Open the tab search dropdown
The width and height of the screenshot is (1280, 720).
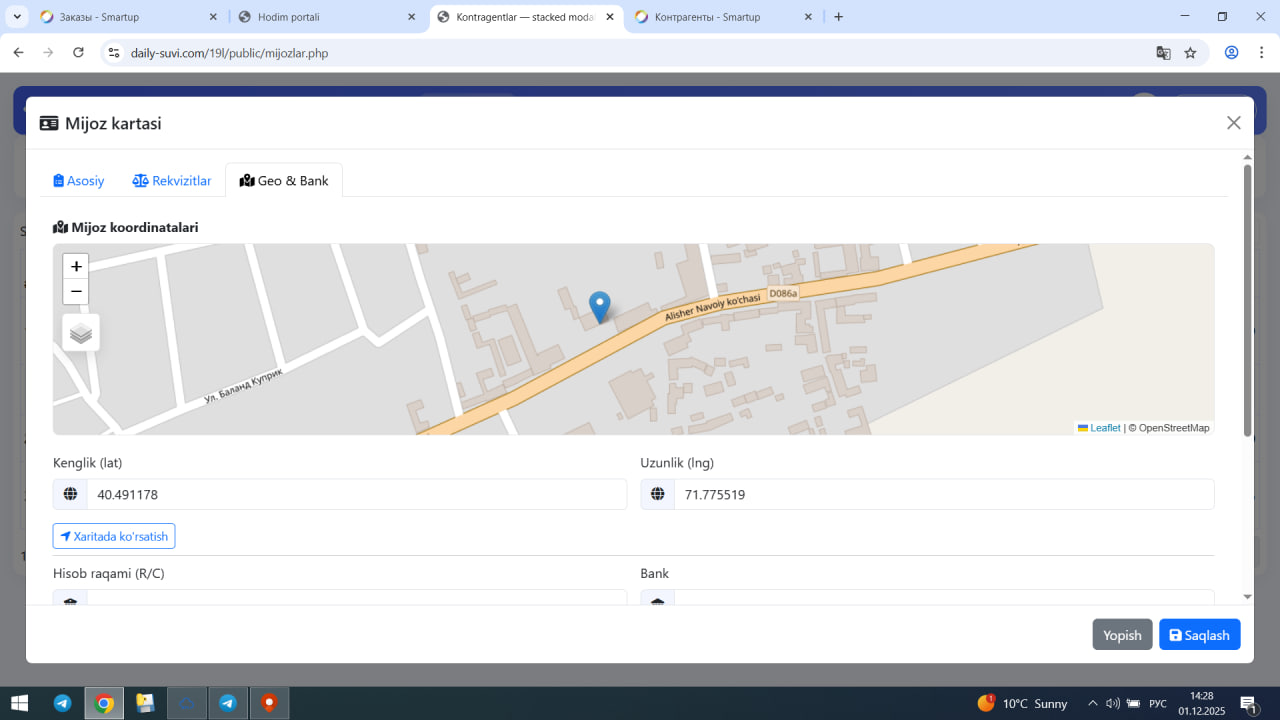point(17,17)
